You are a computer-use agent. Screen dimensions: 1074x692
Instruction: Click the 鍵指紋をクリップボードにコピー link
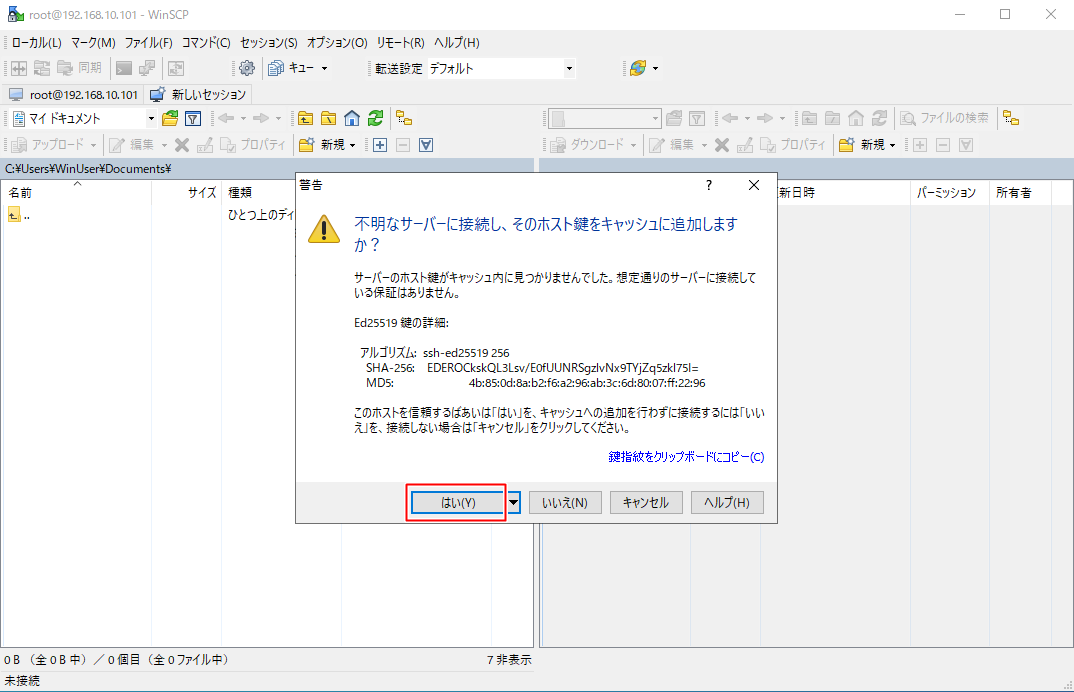pyautogui.click(x=686, y=457)
